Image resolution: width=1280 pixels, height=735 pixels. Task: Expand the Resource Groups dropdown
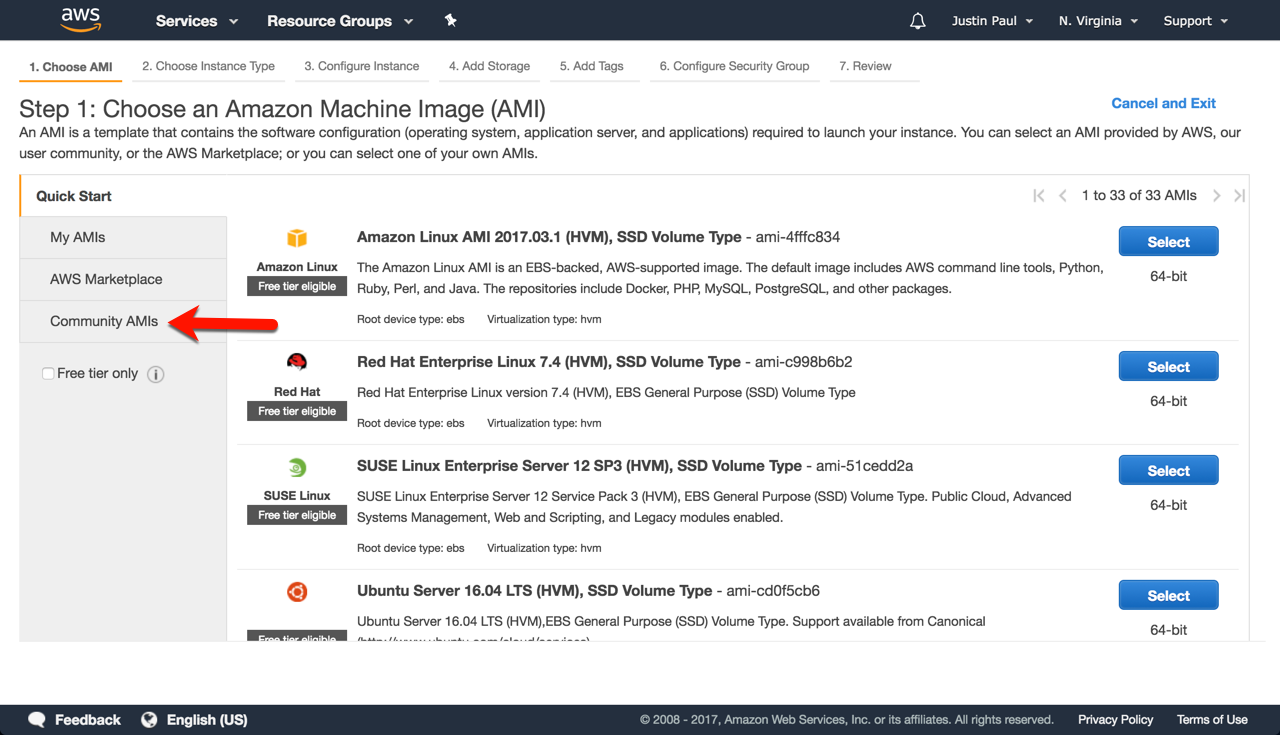point(340,21)
